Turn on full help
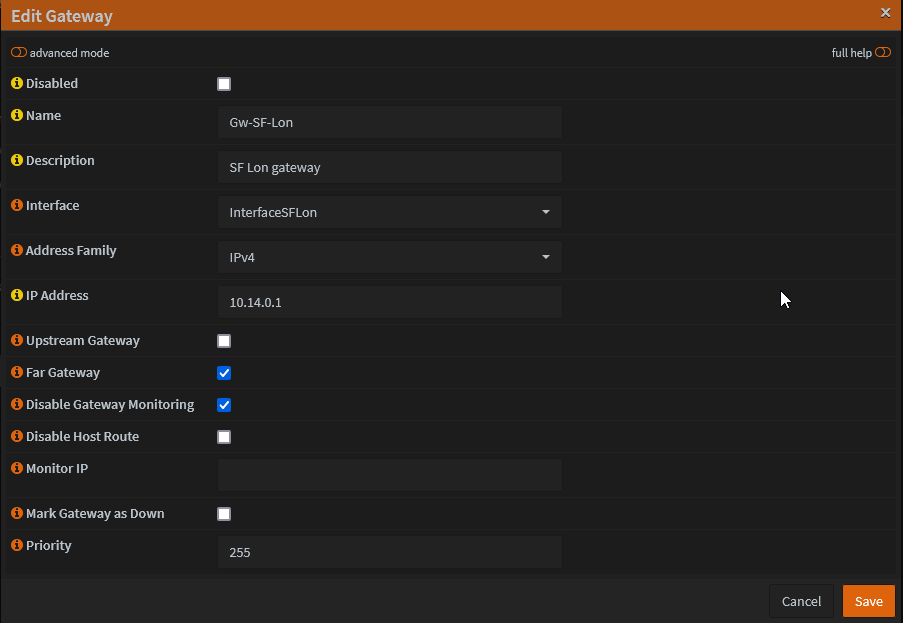Viewport: 903px width, 623px height. (x=883, y=53)
